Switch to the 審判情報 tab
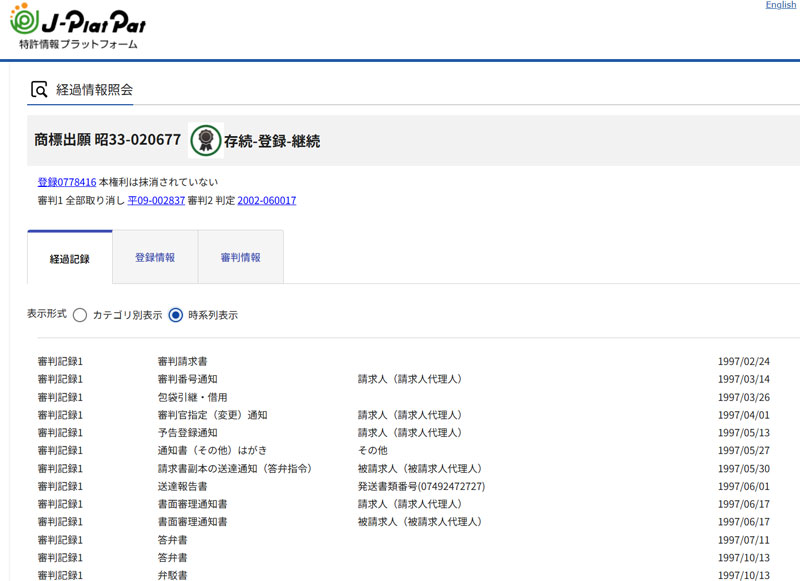This screenshot has height=581, width=800. coord(240,258)
